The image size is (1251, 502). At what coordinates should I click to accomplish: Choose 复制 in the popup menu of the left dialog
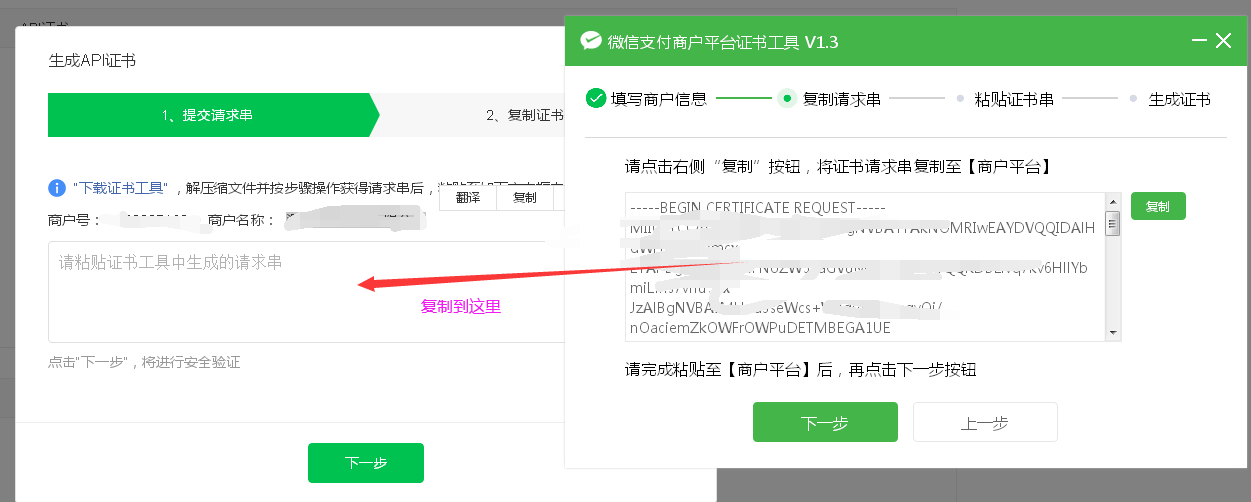tap(524, 197)
